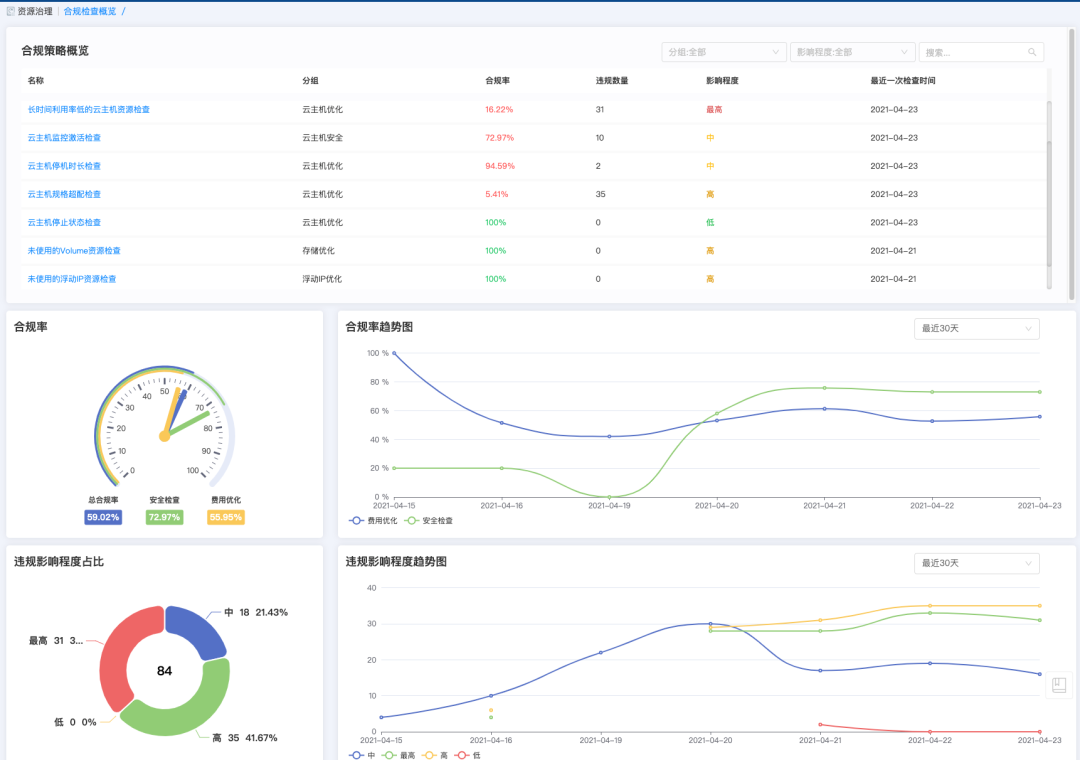Toggle 低 legend in impact trend chart
Image resolution: width=1080 pixels, height=760 pixels.
[x=468, y=755]
